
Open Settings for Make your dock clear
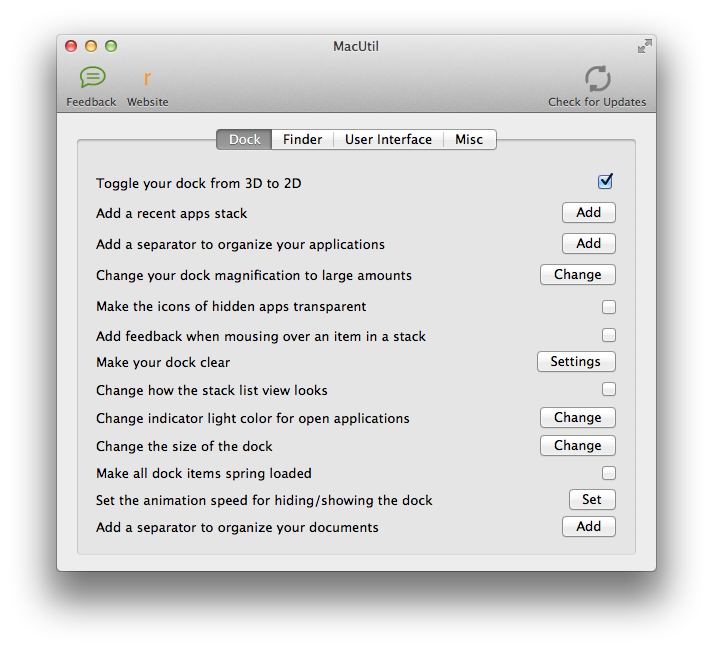[x=576, y=362]
